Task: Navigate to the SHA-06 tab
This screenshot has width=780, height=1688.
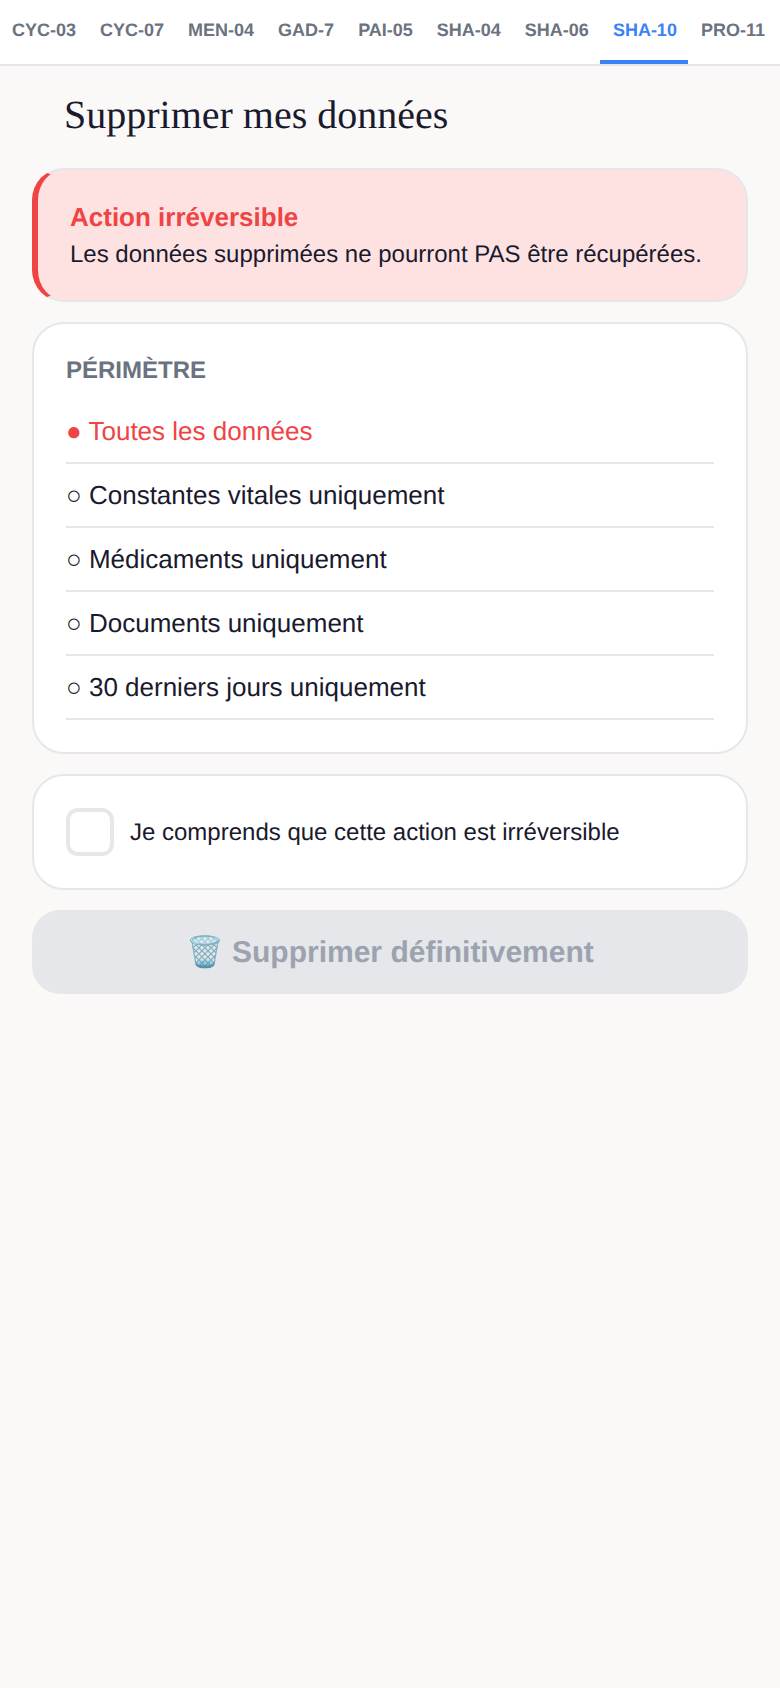Action: pos(557,30)
